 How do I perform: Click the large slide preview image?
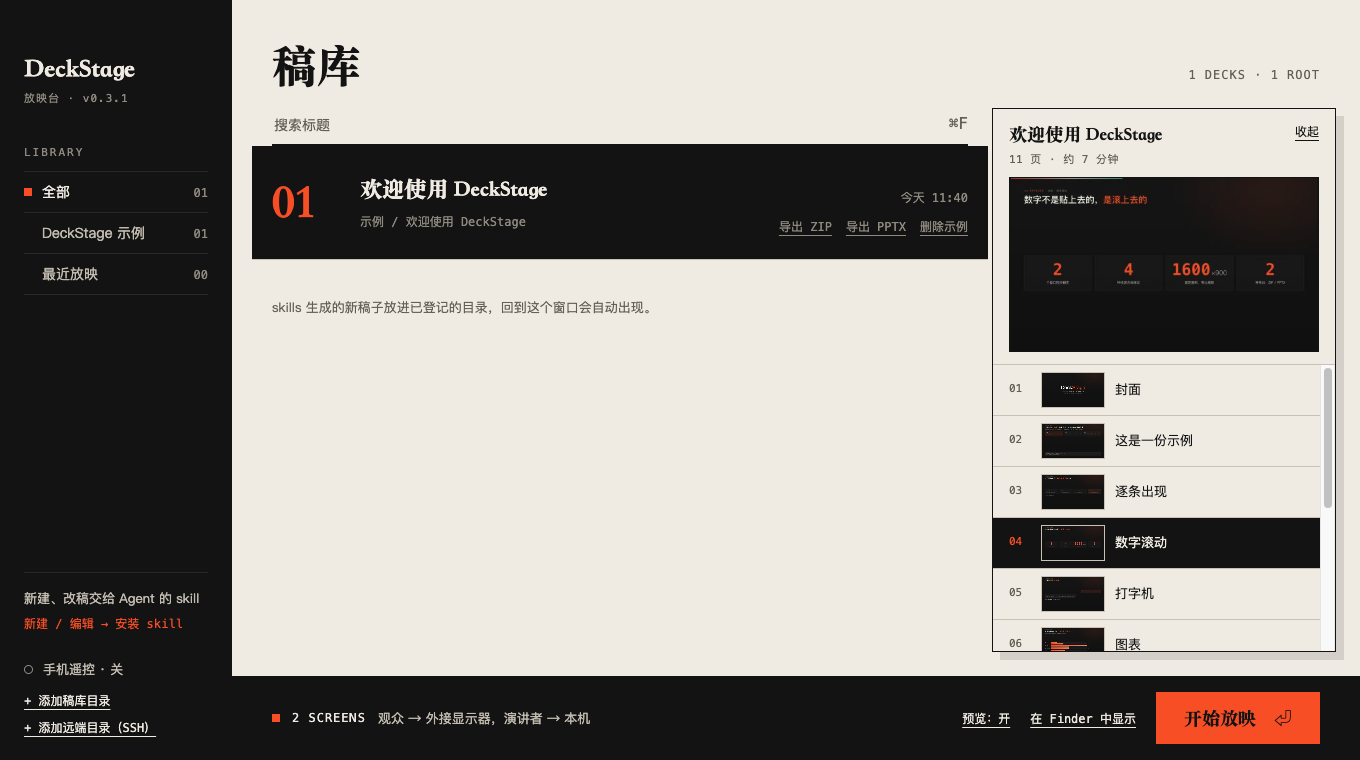point(1164,265)
